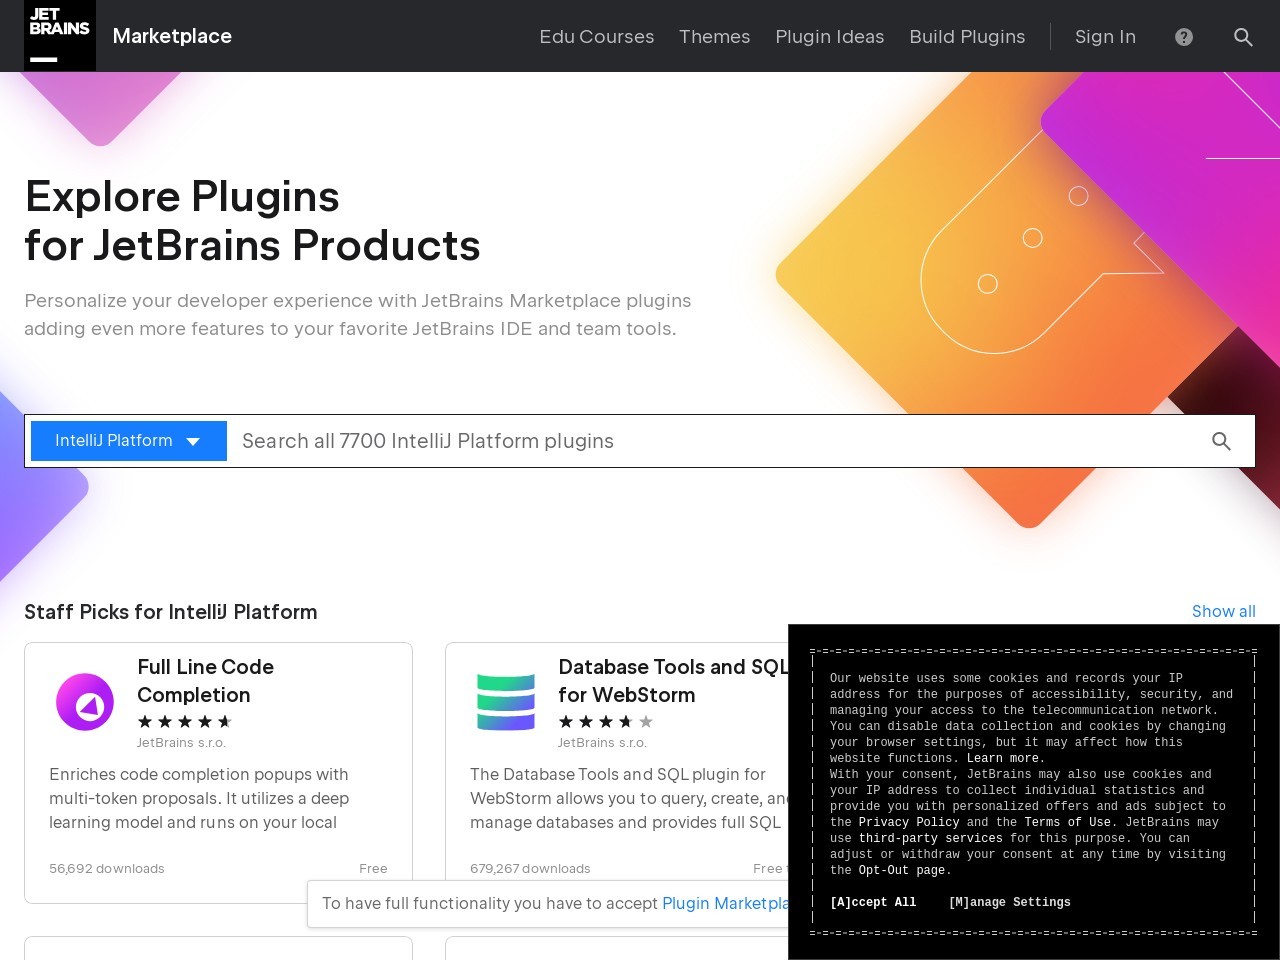The height and width of the screenshot is (960, 1280).
Task: Click the Full Line Code Completion plugin icon
Action: tap(85, 702)
